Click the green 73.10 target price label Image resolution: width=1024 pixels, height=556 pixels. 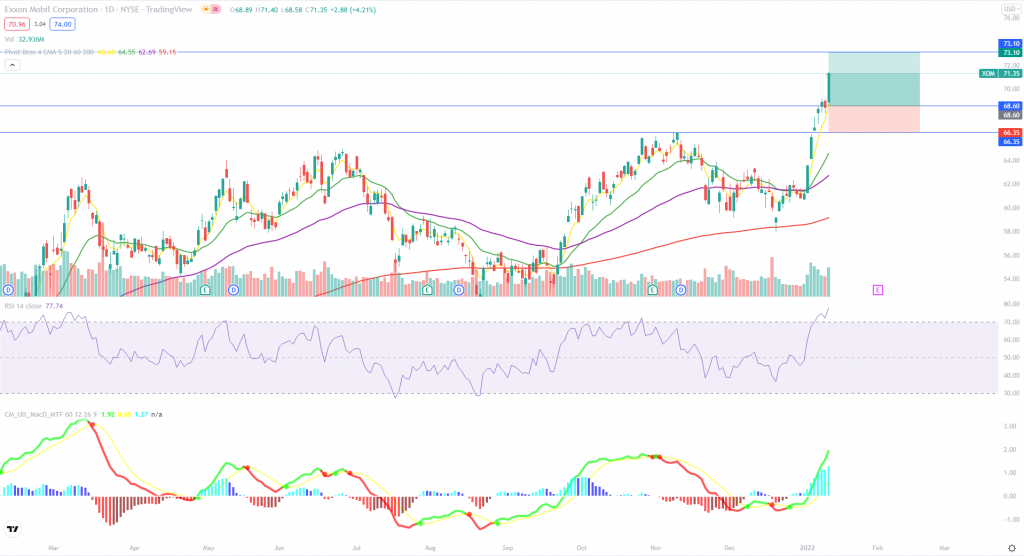click(x=1010, y=52)
